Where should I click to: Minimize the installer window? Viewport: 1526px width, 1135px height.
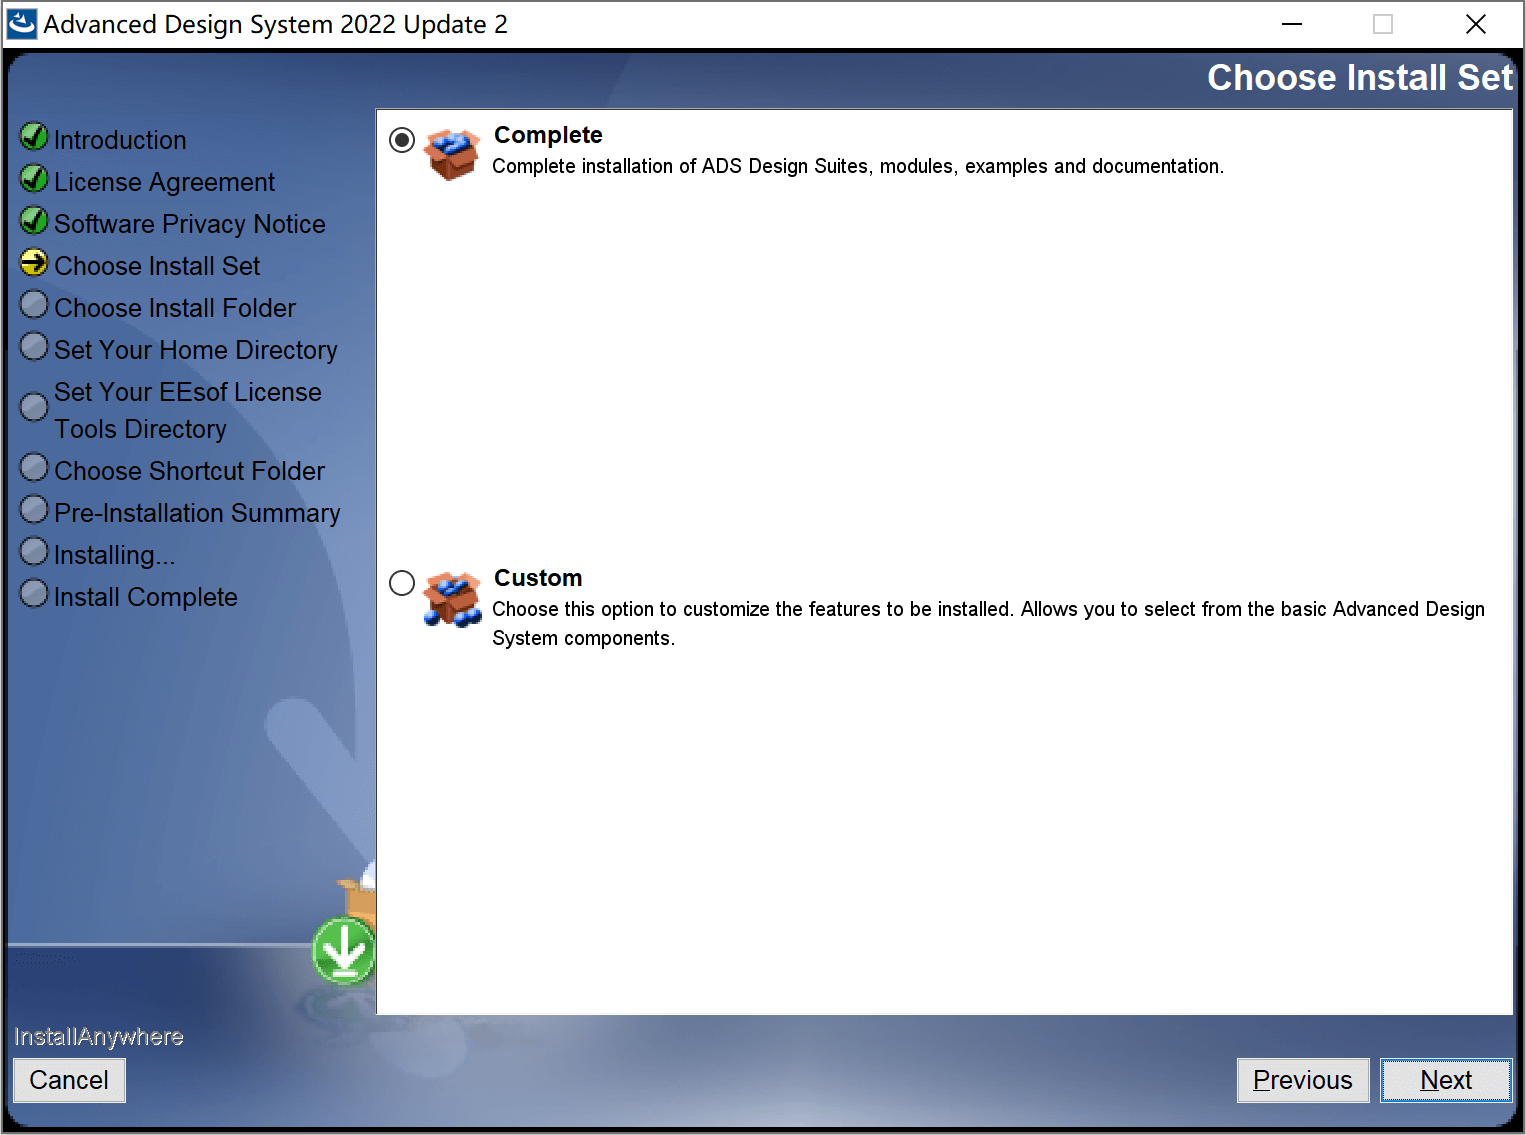[1292, 24]
